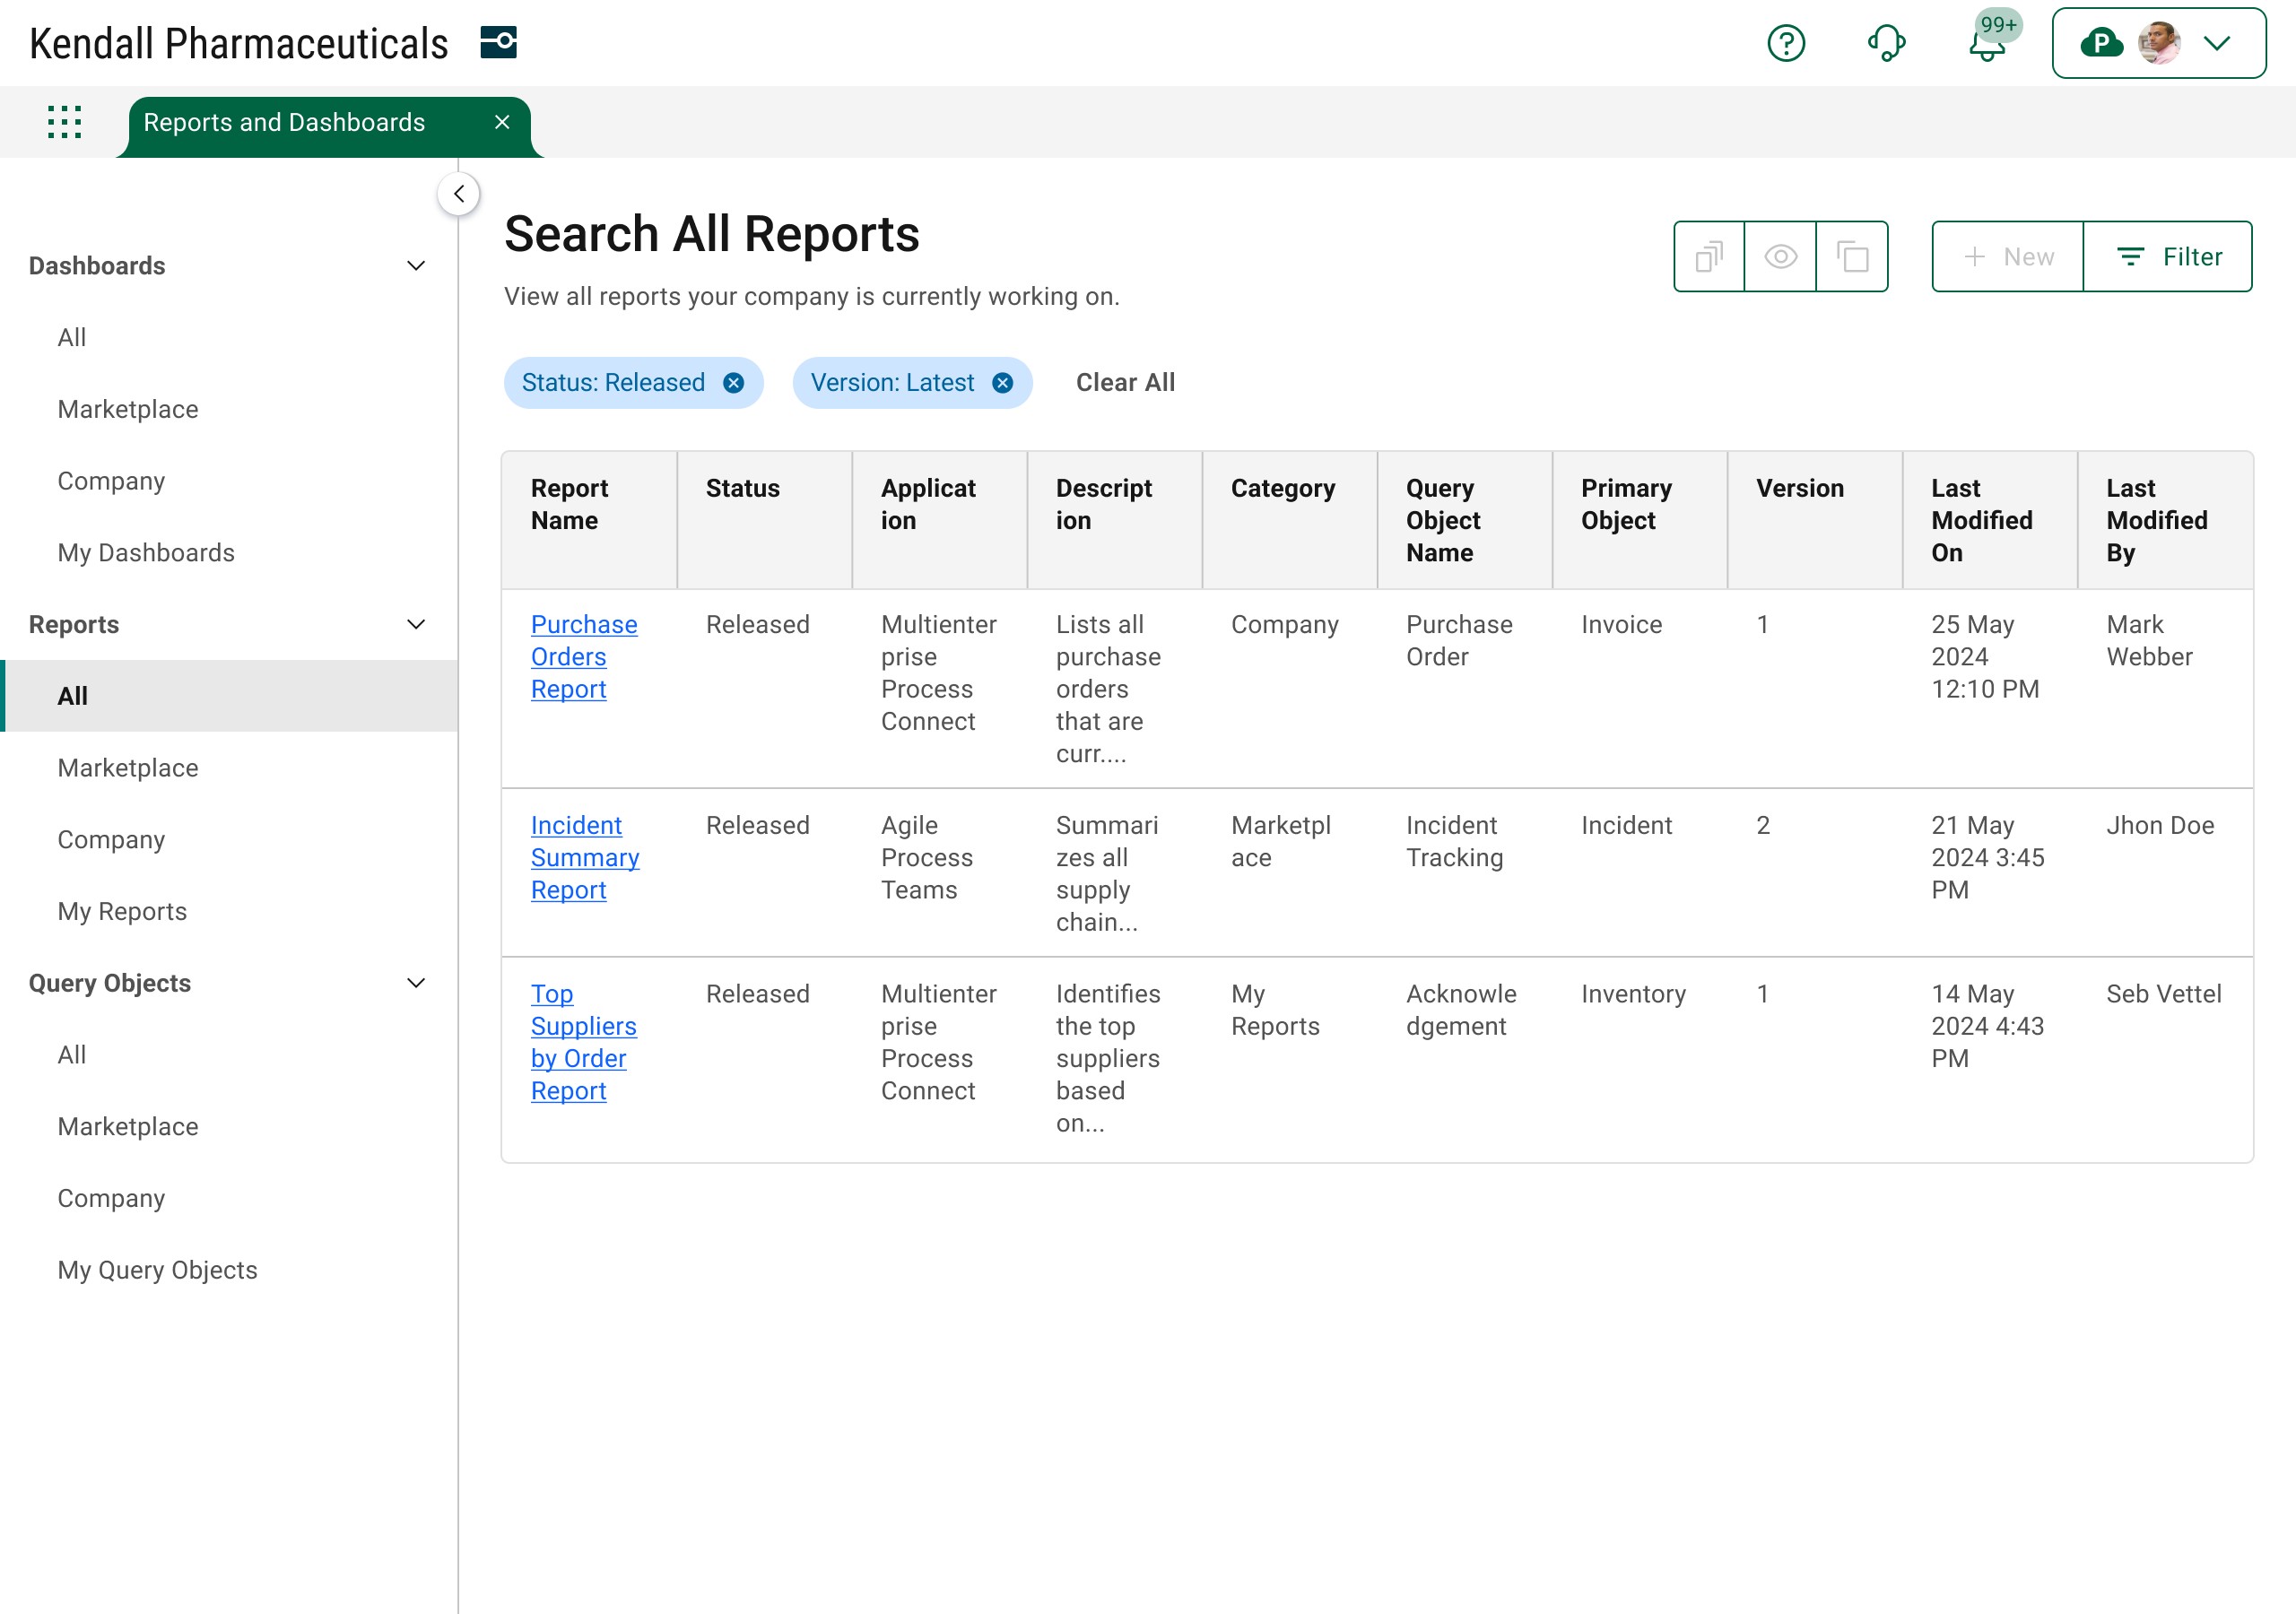The height and width of the screenshot is (1614, 2296).
Task: Collapse the Reports sidebar section
Action: point(416,625)
